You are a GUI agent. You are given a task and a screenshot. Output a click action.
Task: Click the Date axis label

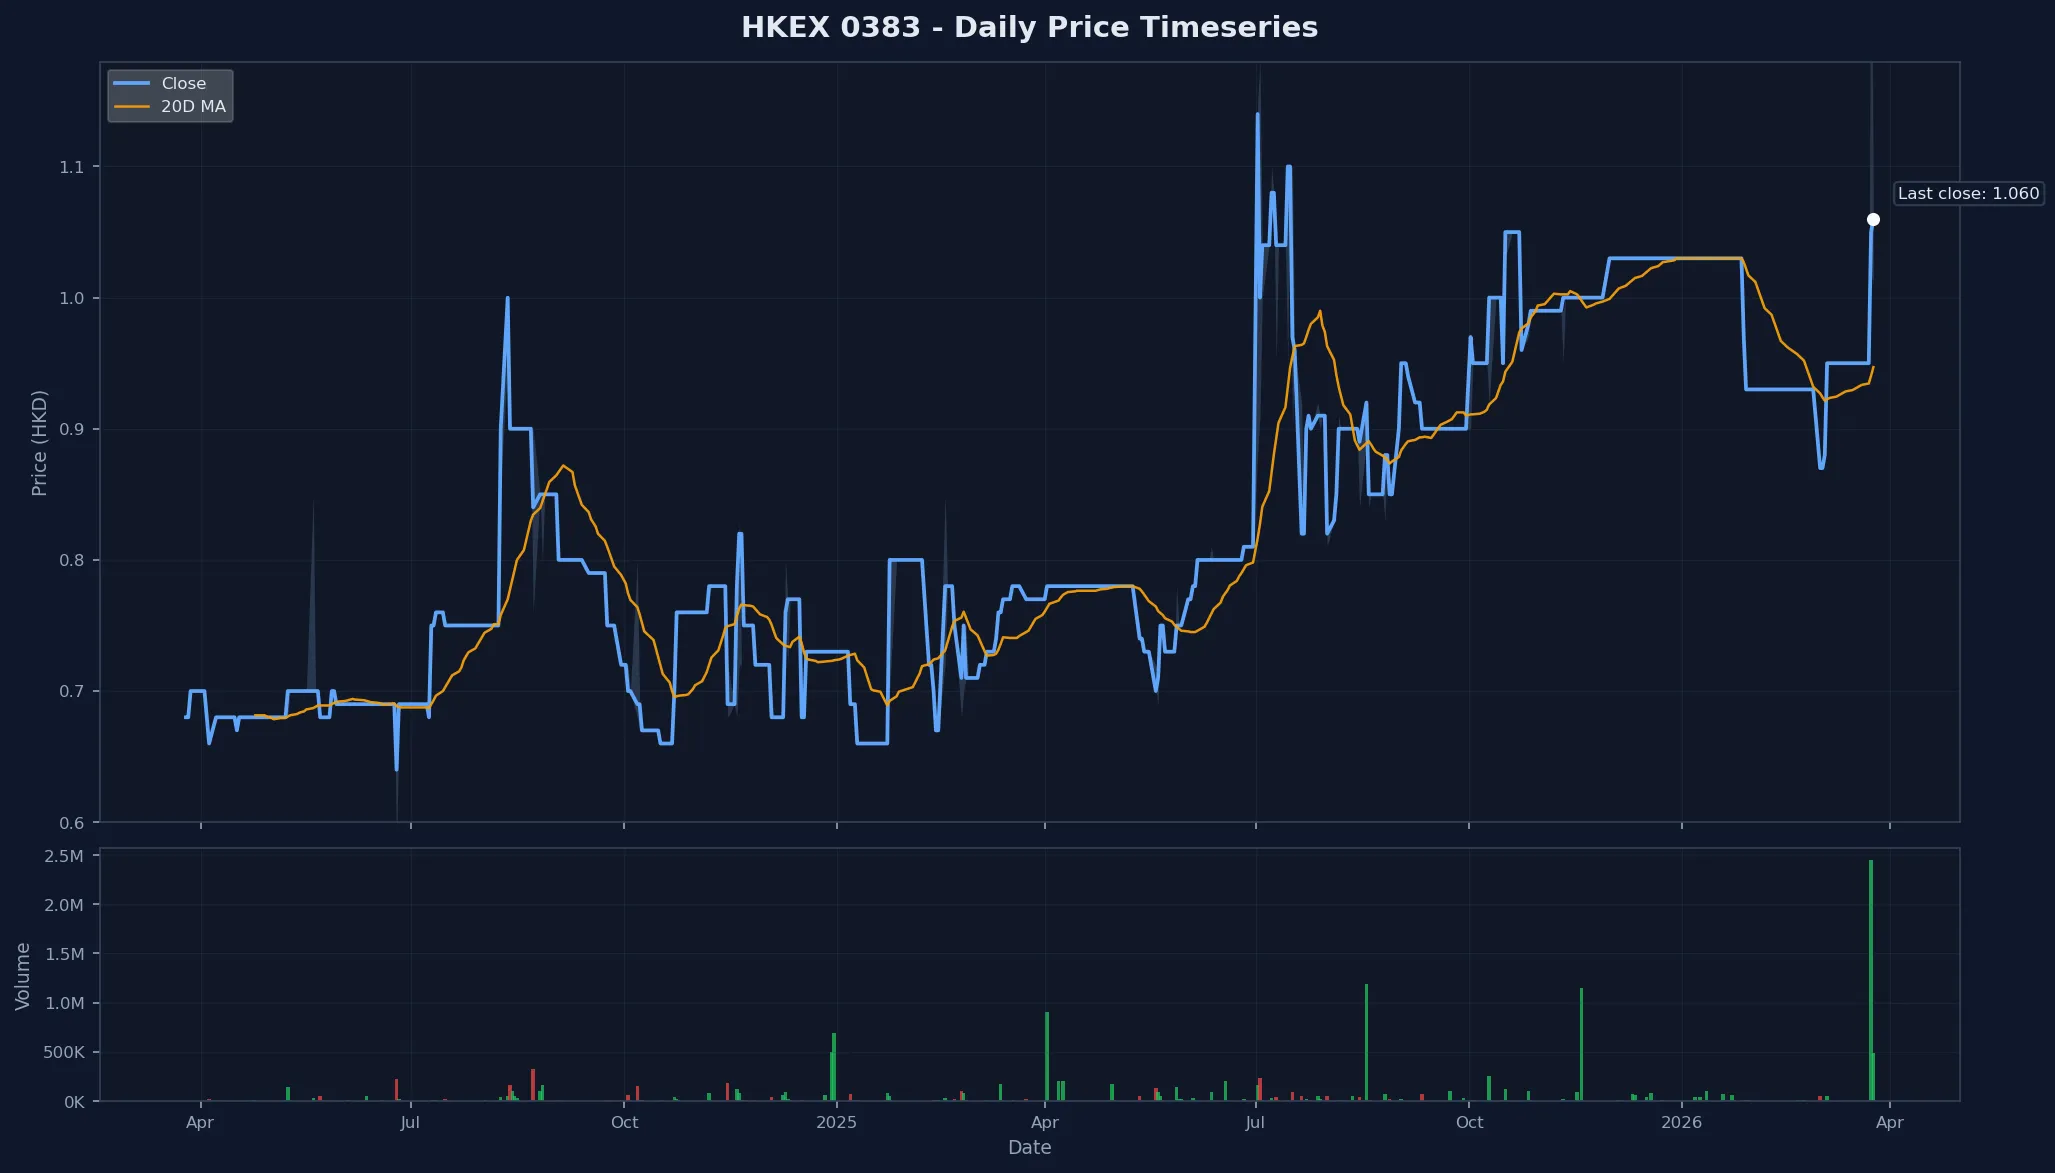(1030, 1148)
